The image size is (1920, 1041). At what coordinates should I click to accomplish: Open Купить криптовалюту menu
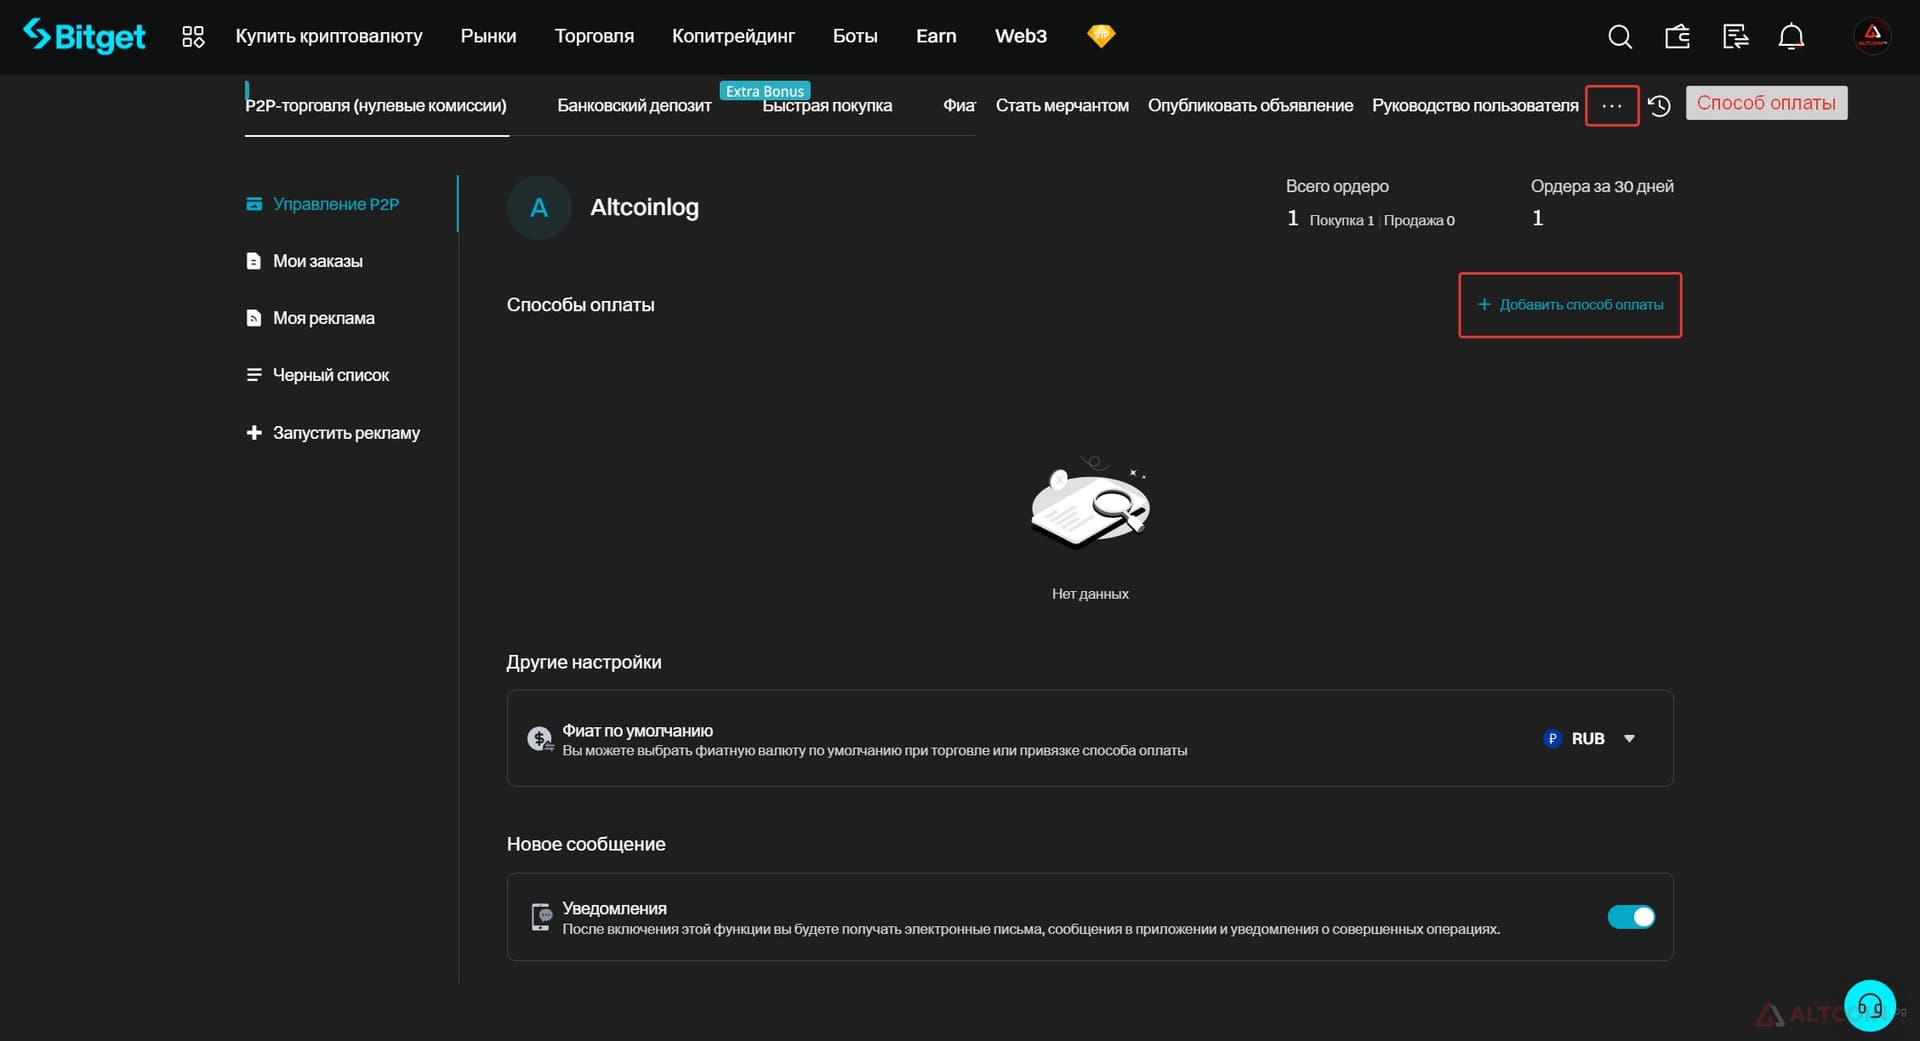(329, 36)
